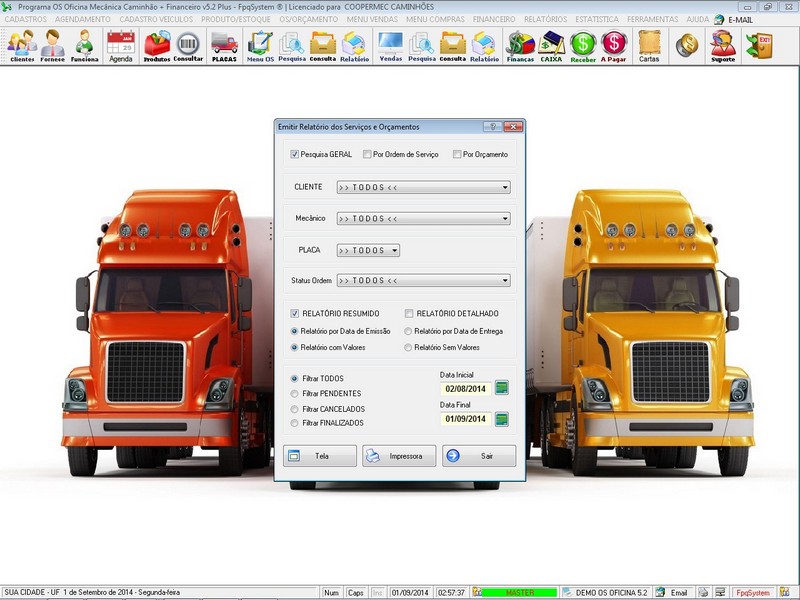This screenshot has height=600, width=800.
Task: Open the FERRAMENTAS menu
Action: (x=653, y=19)
